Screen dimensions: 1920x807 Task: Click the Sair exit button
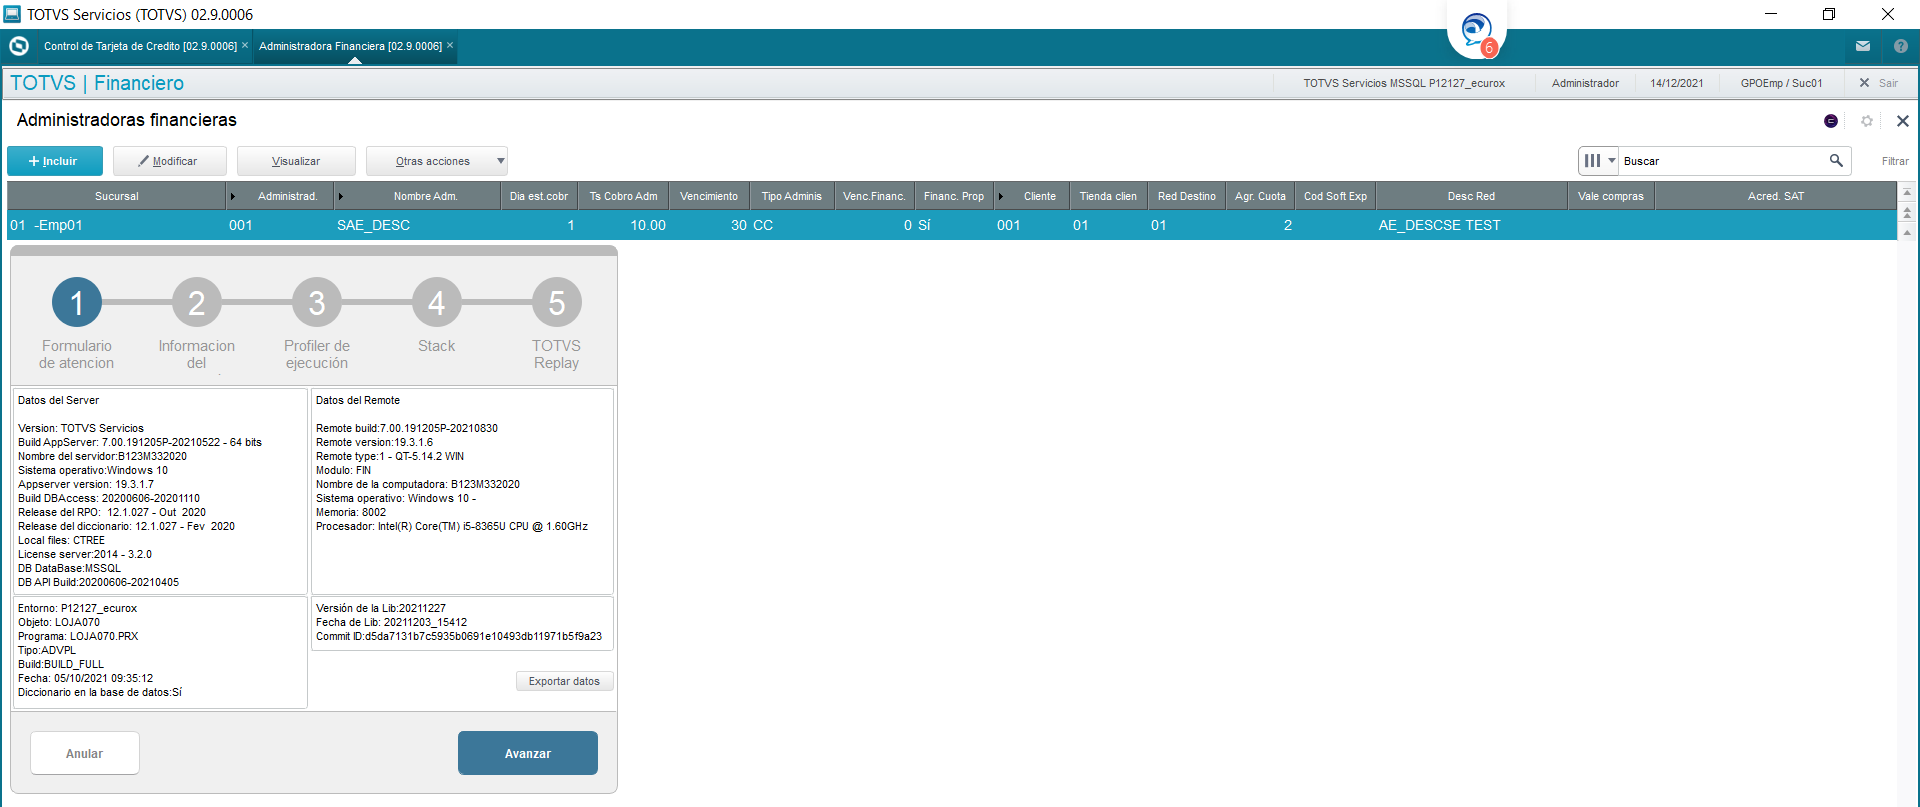pos(1878,83)
